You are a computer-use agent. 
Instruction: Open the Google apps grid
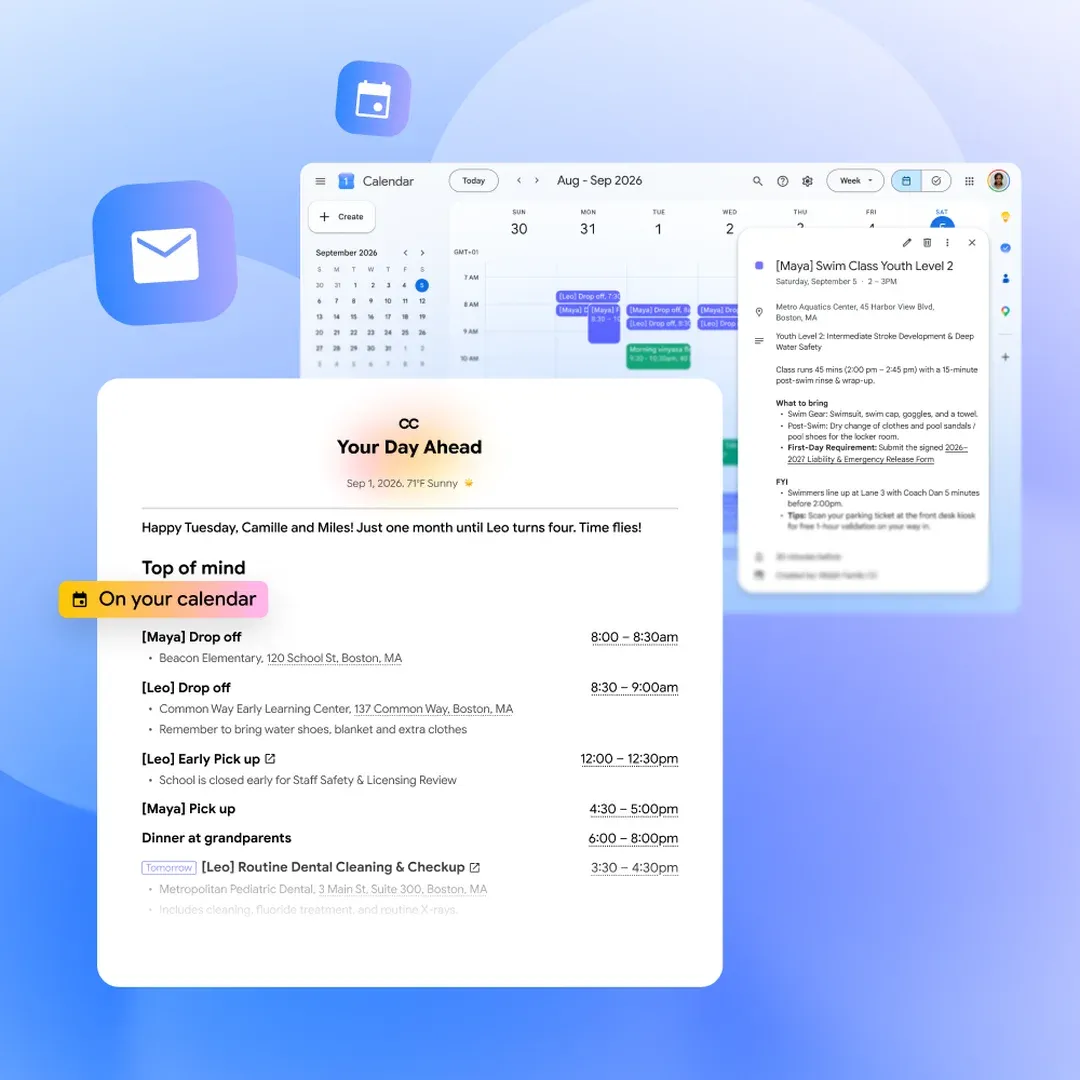pos(969,181)
